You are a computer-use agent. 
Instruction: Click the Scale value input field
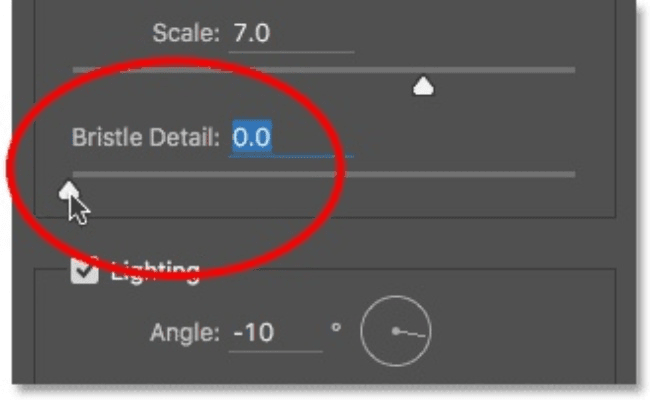pos(290,34)
